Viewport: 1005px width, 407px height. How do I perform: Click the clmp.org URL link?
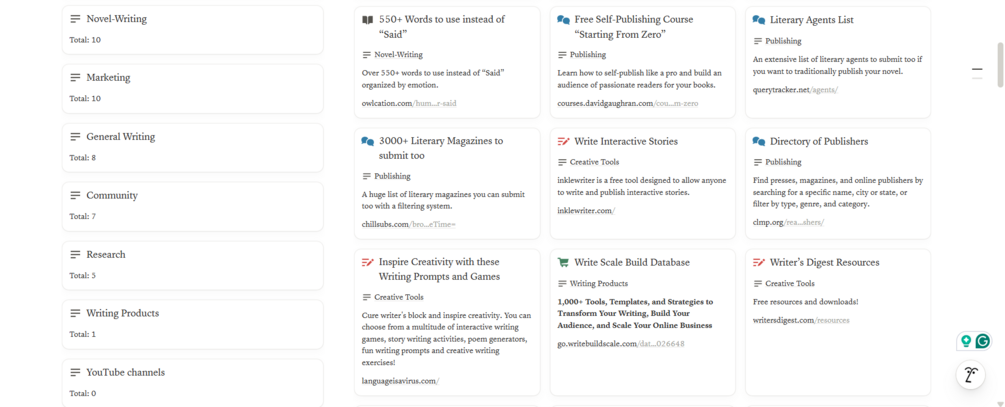coord(788,222)
